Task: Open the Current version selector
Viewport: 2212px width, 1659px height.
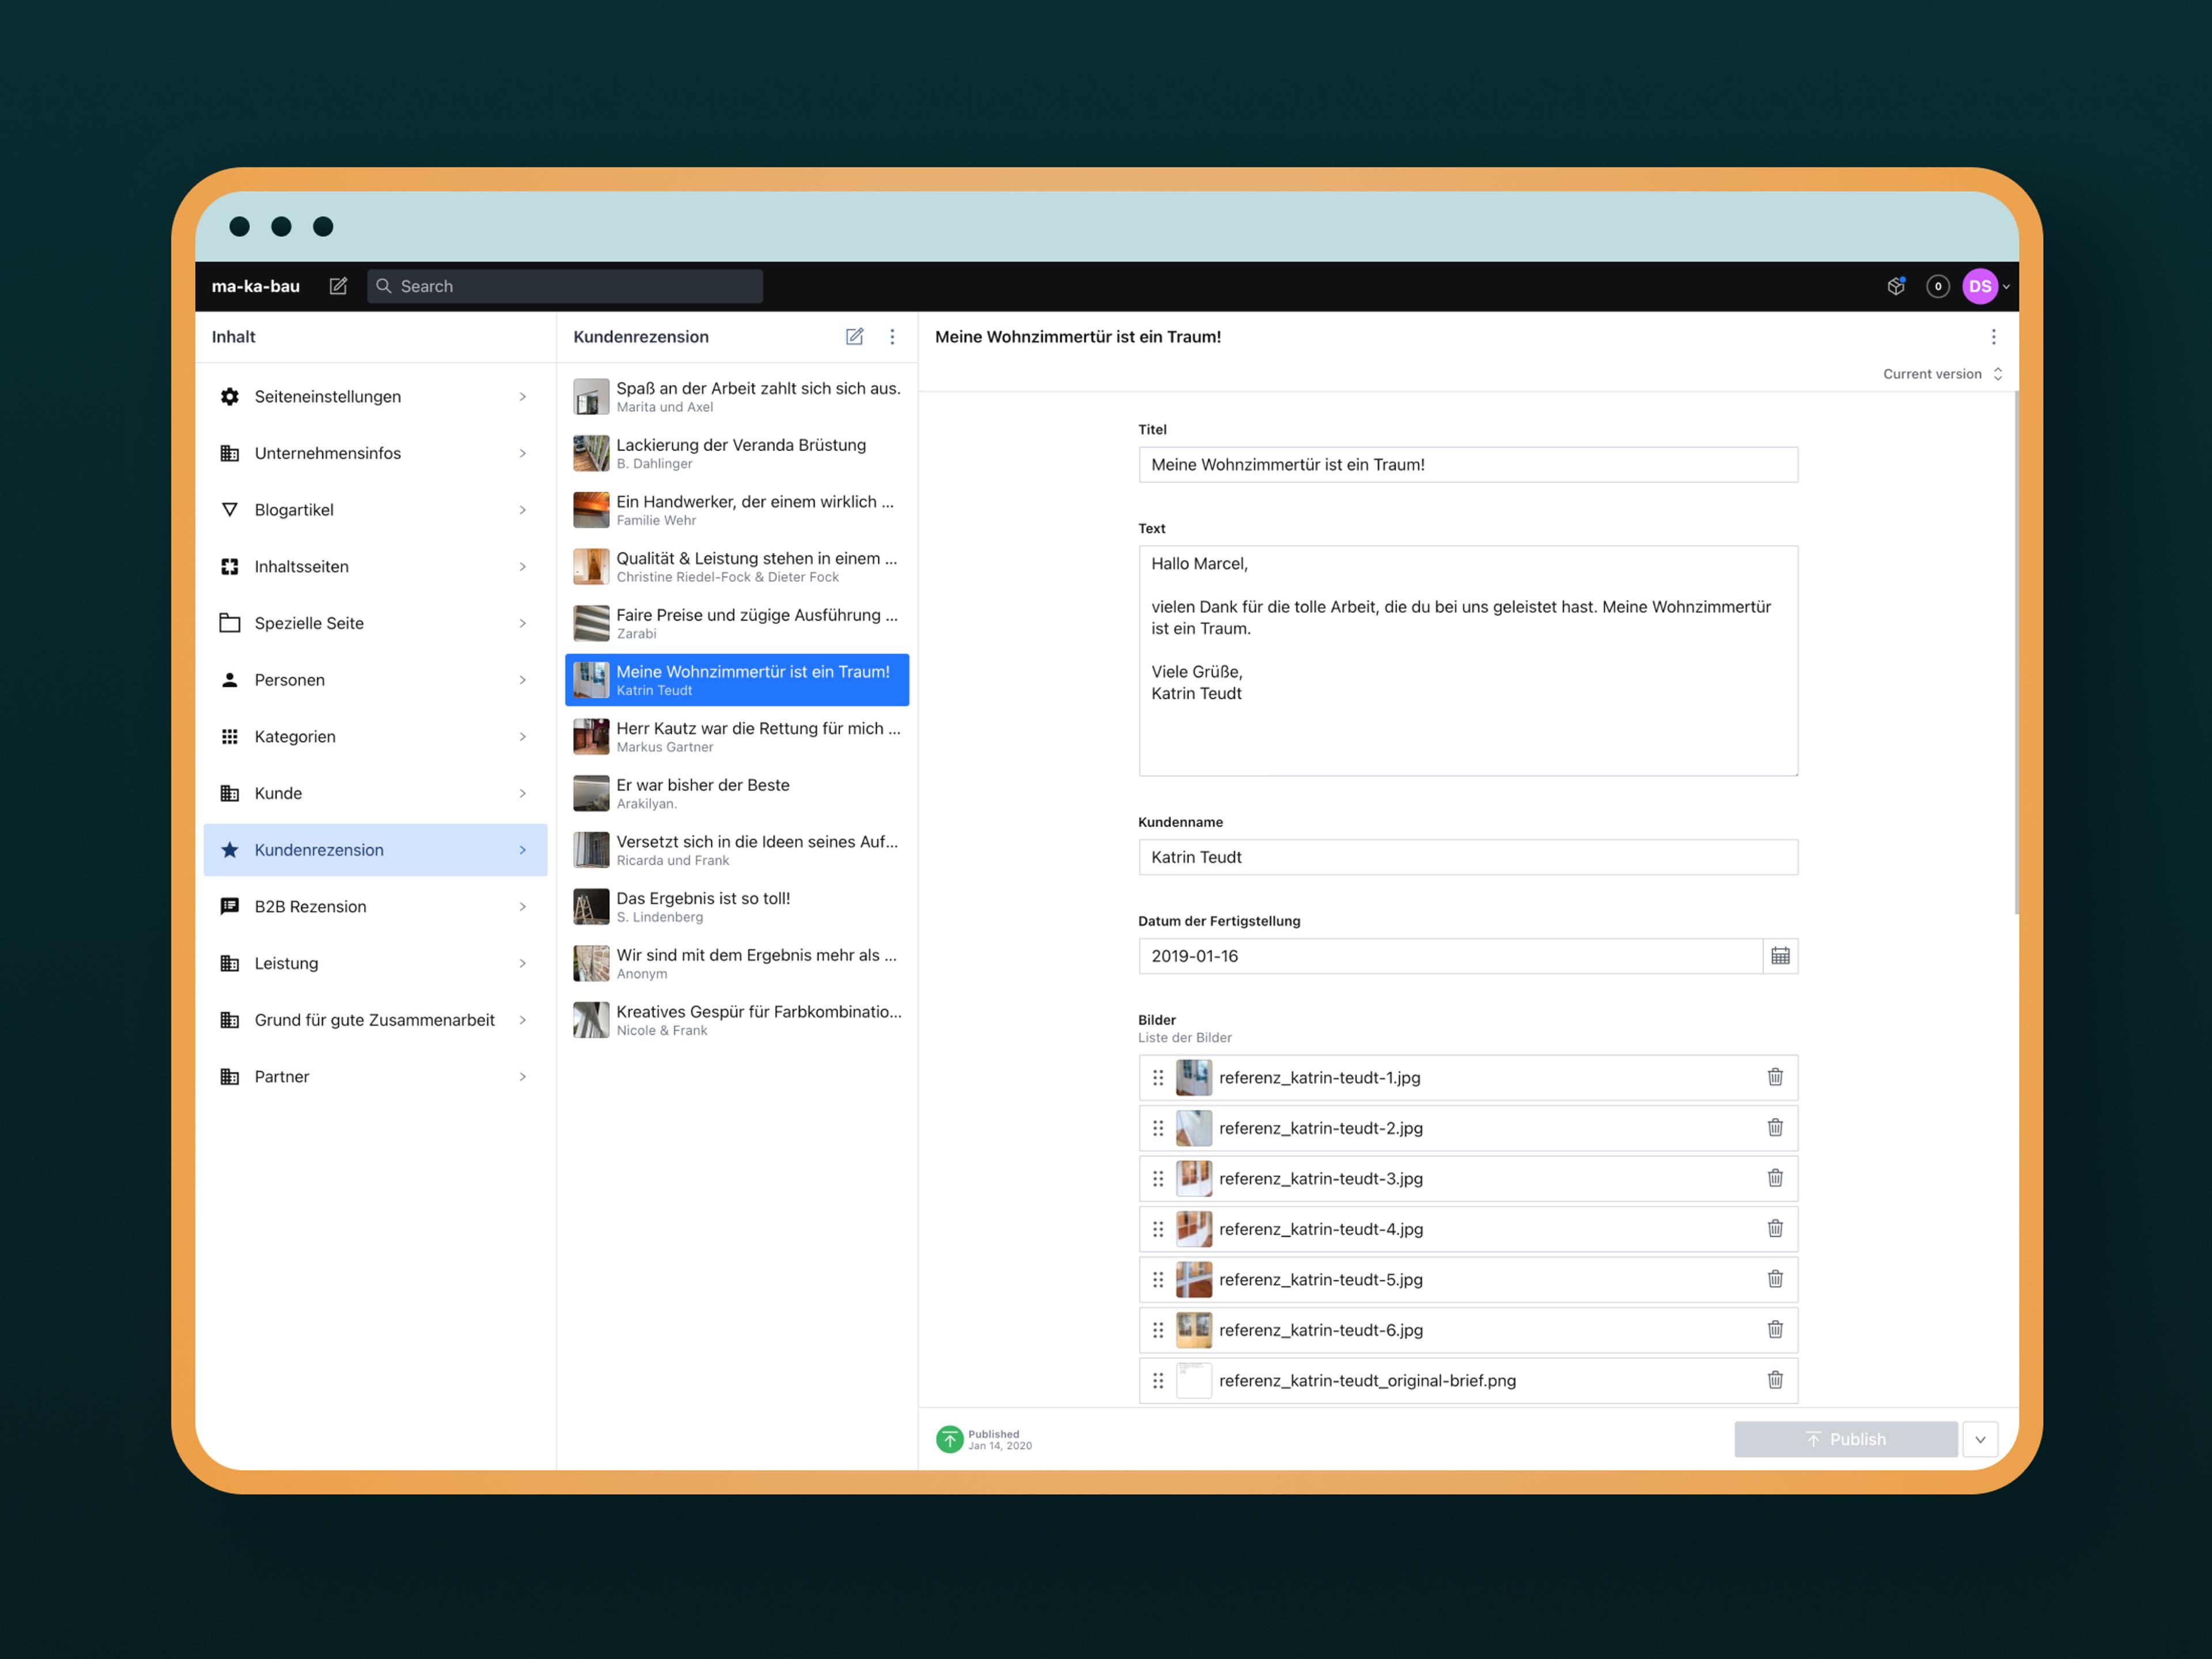Action: 1941,374
